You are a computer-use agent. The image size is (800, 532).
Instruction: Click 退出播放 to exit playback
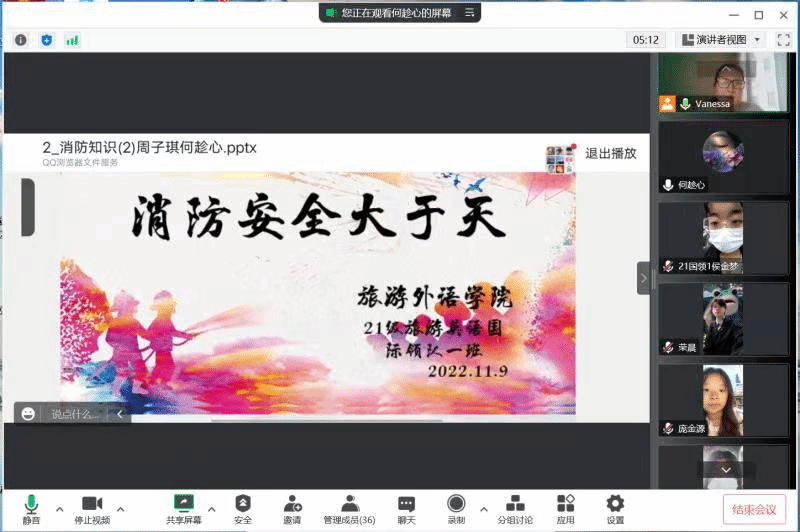click(610, 154)
